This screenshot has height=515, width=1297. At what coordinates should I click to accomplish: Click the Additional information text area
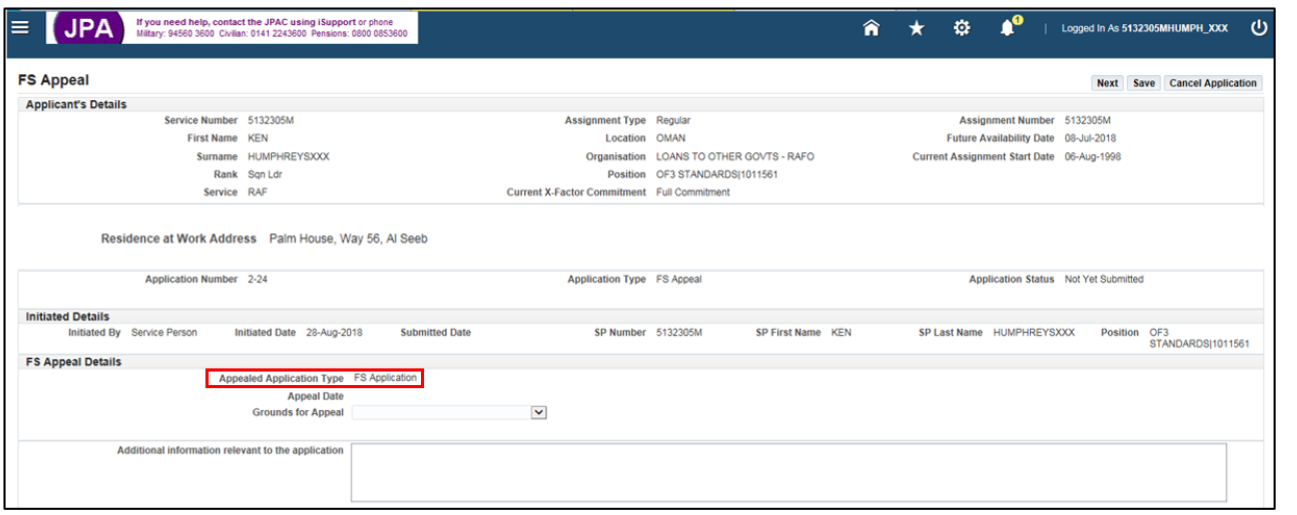(788, 472)
